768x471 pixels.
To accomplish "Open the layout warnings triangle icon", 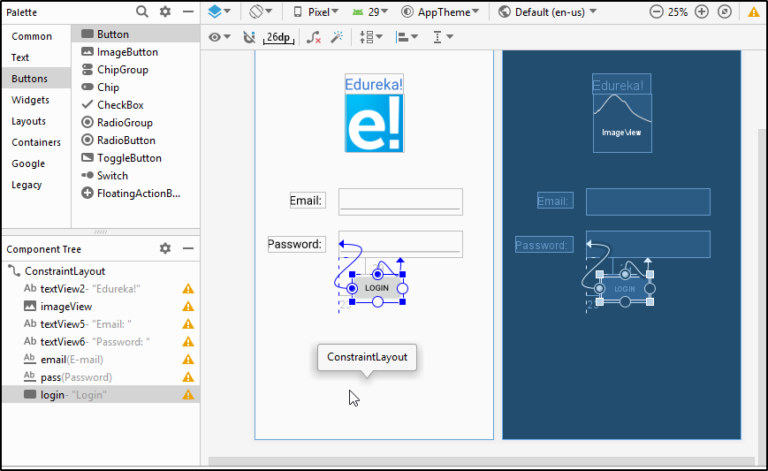I will point(753,12).
